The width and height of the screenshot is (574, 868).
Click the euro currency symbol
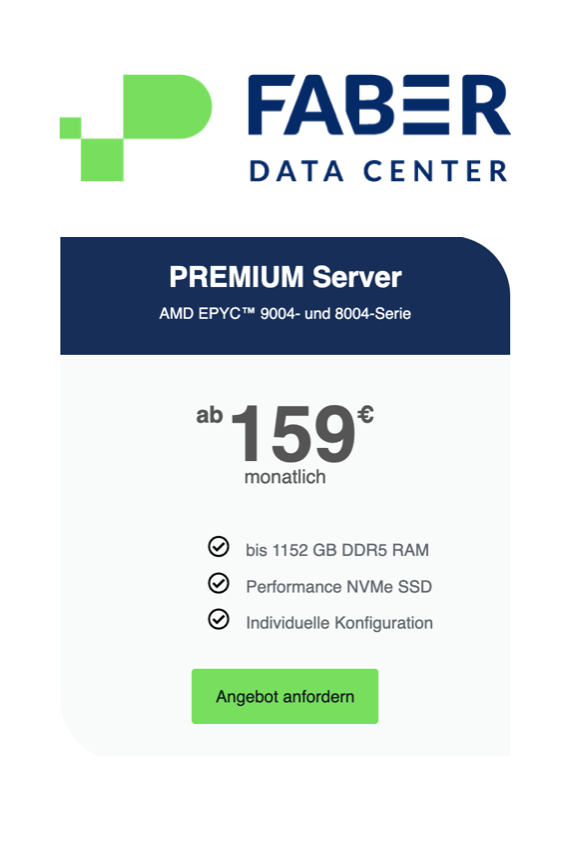(365, 415)
